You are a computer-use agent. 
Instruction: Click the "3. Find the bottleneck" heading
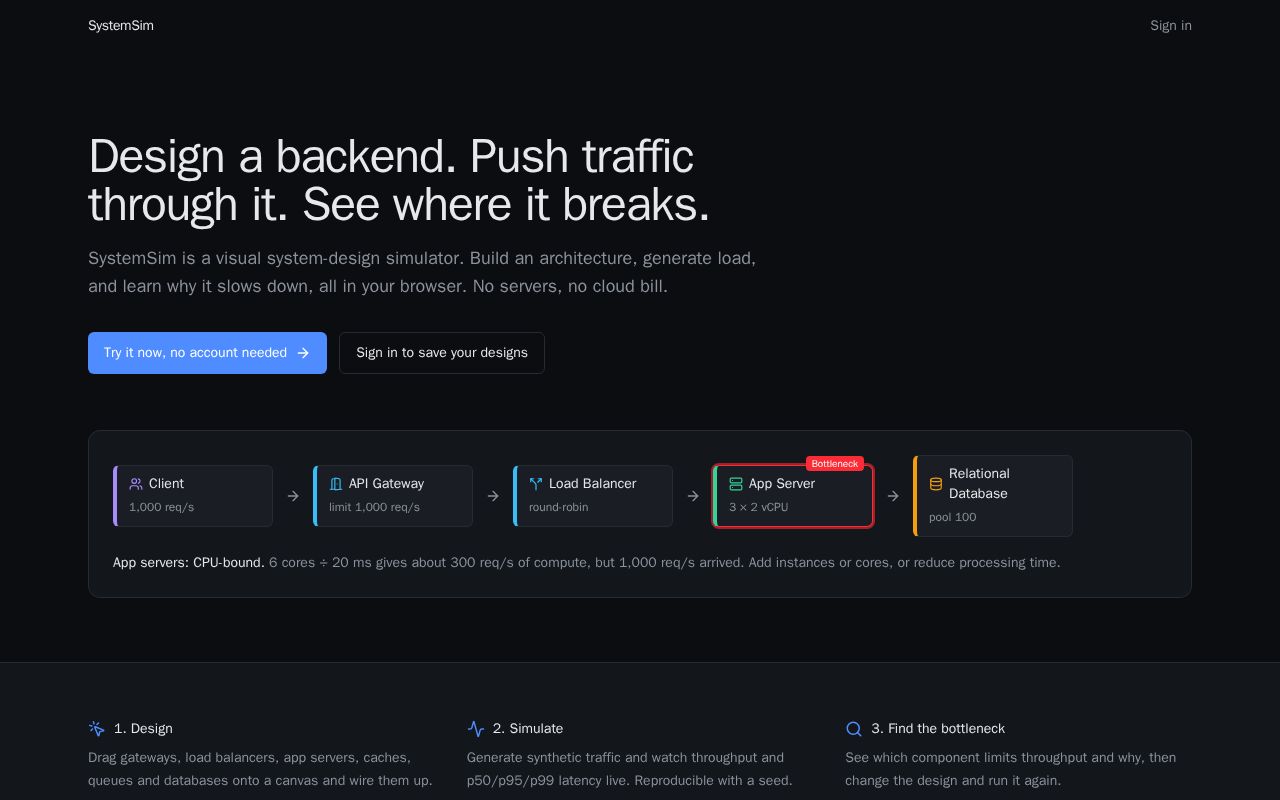(x=938, y=729)
